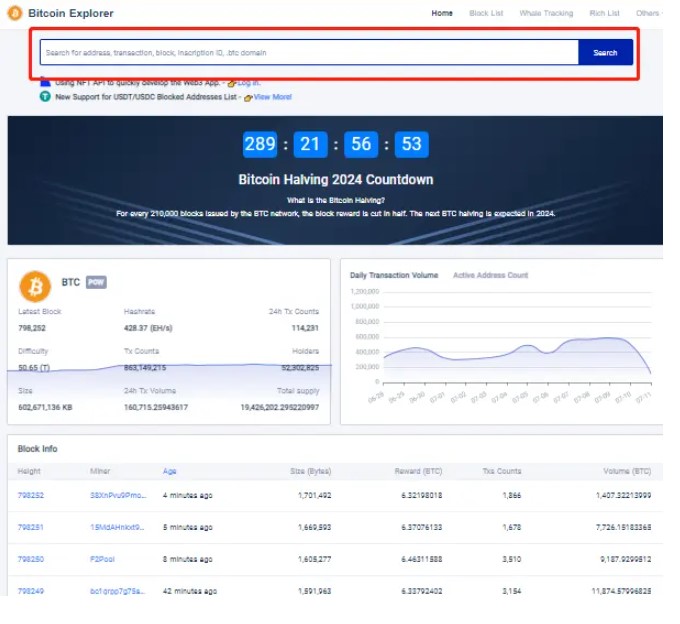
Task: Follow the View More! link
Action: point(273,97)
